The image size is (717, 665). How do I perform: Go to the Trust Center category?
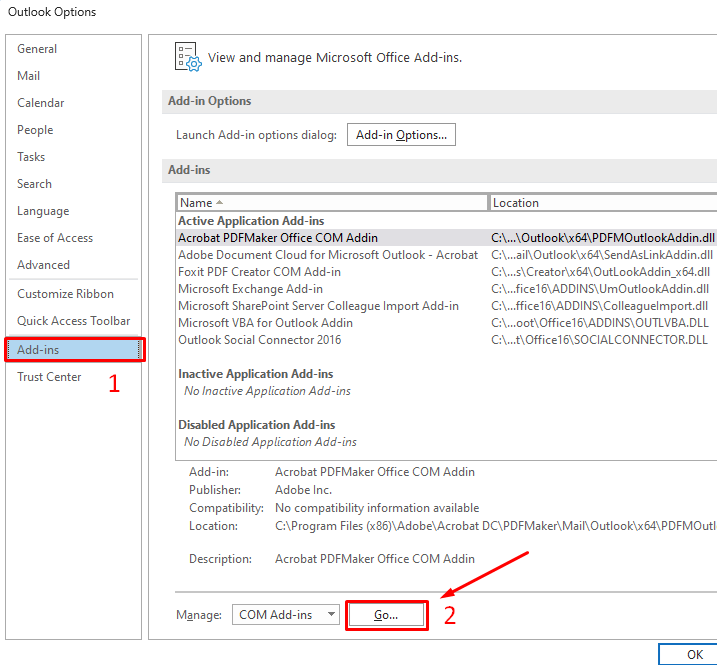(49, 377)
